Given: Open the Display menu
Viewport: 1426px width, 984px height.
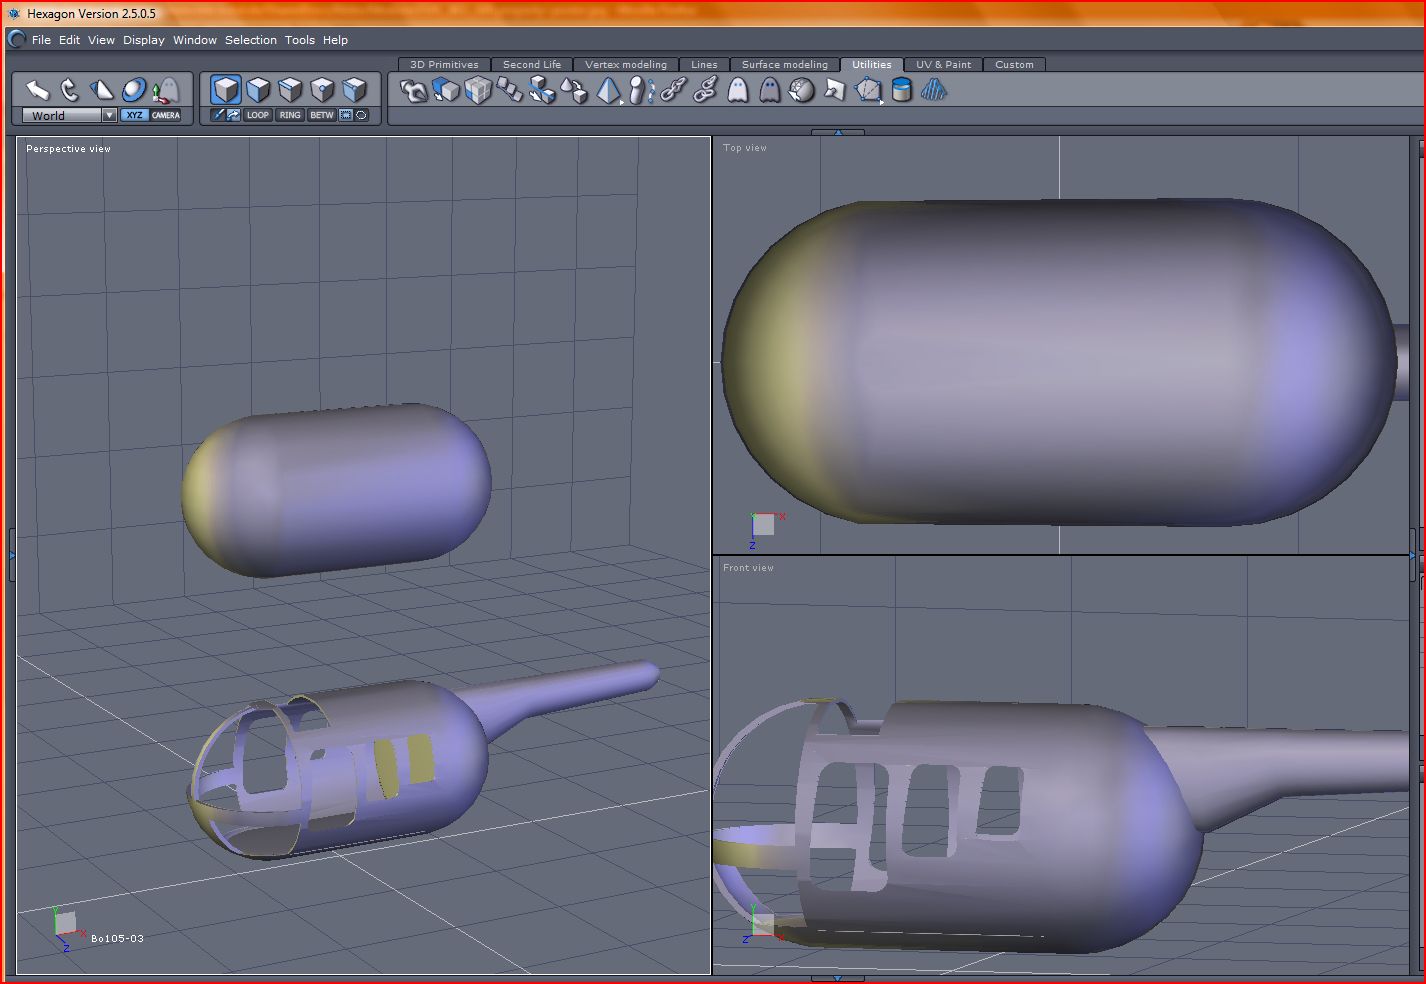Looking at the screenshot, I should point(144,40).
